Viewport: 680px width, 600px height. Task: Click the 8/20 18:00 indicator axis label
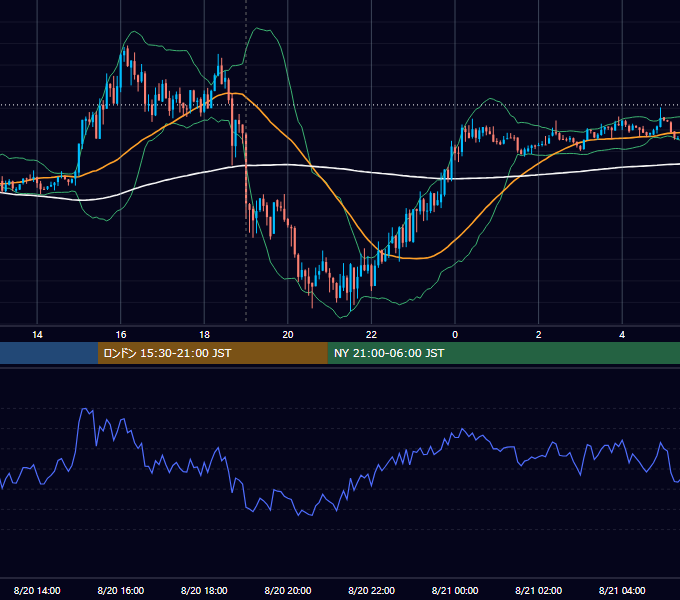204,590
